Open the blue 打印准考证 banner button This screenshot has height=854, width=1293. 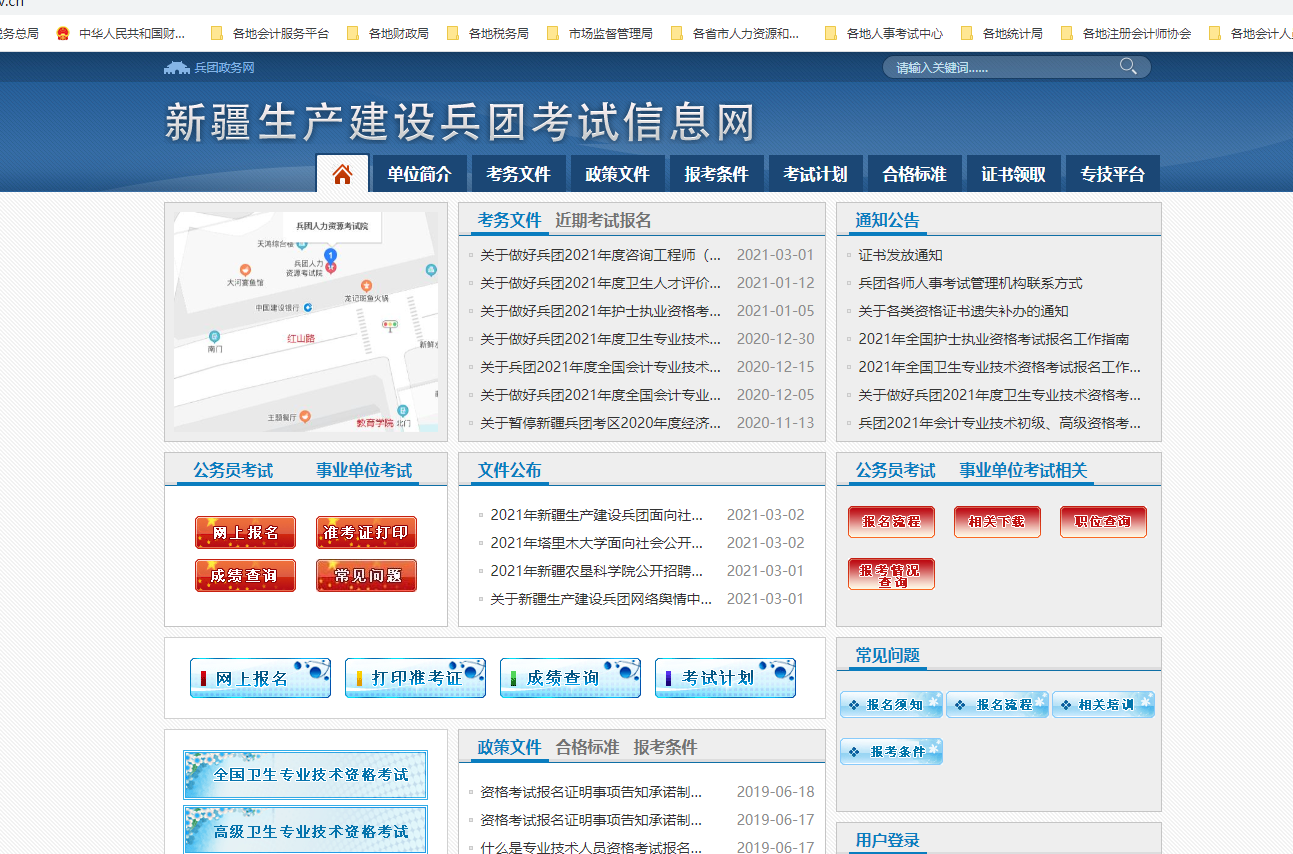coord(415,678)
